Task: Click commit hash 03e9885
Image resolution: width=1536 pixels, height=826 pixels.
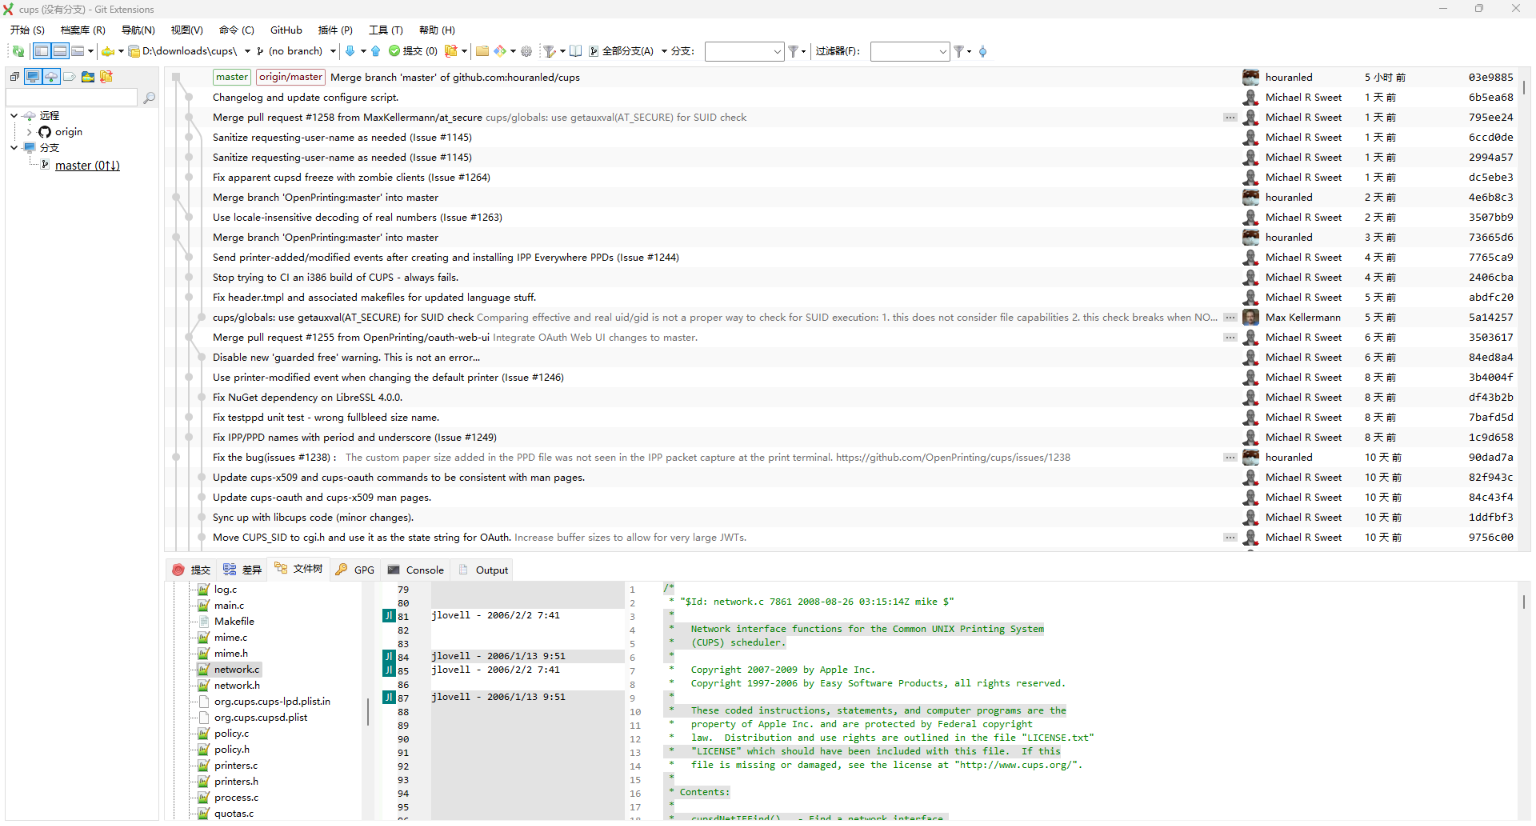Action: coord(1490,77)
